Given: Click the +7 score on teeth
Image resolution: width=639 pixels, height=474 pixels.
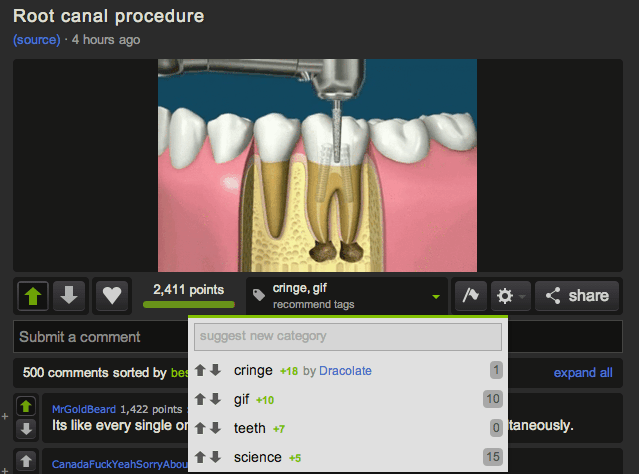Looking at the screenshot, I should pos(279,429).
